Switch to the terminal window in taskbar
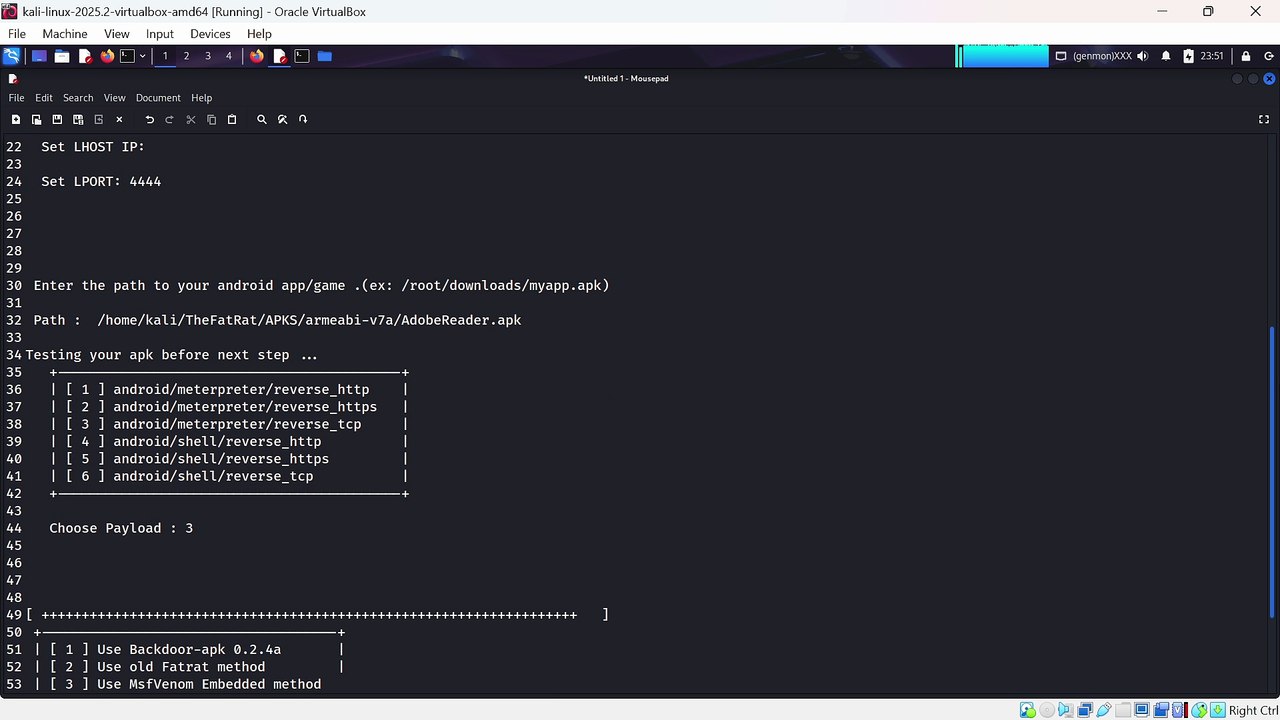Image resolution: width=1280 pixels, height=720 pixels. tap(302, 56)
